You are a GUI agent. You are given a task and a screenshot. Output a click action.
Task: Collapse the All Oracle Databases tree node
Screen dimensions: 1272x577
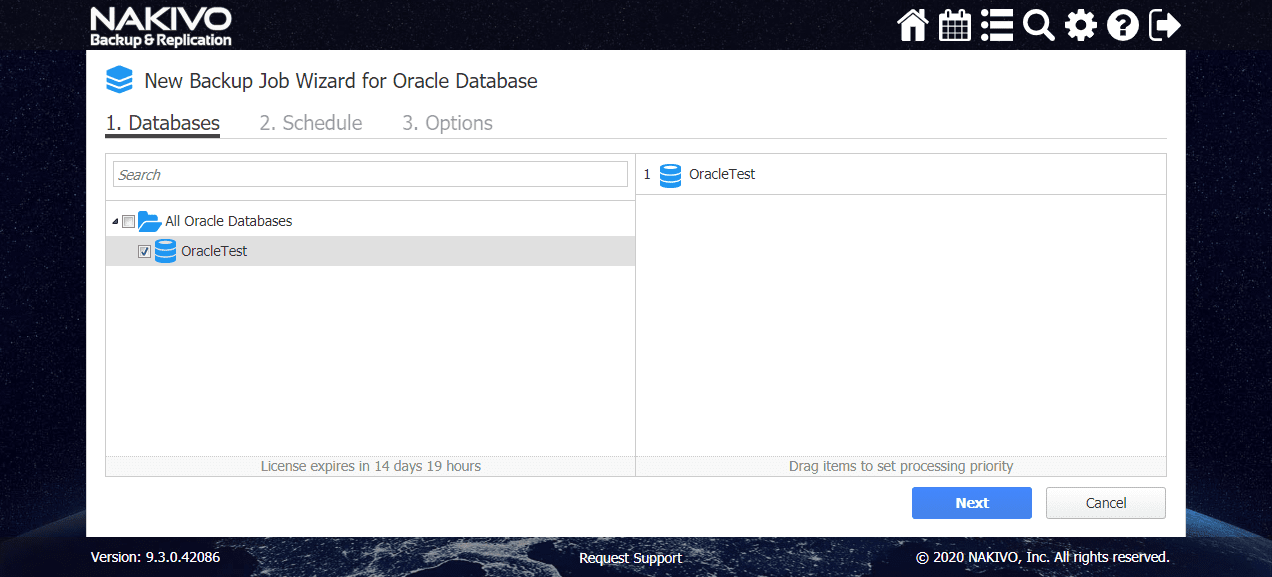(116, 220)
